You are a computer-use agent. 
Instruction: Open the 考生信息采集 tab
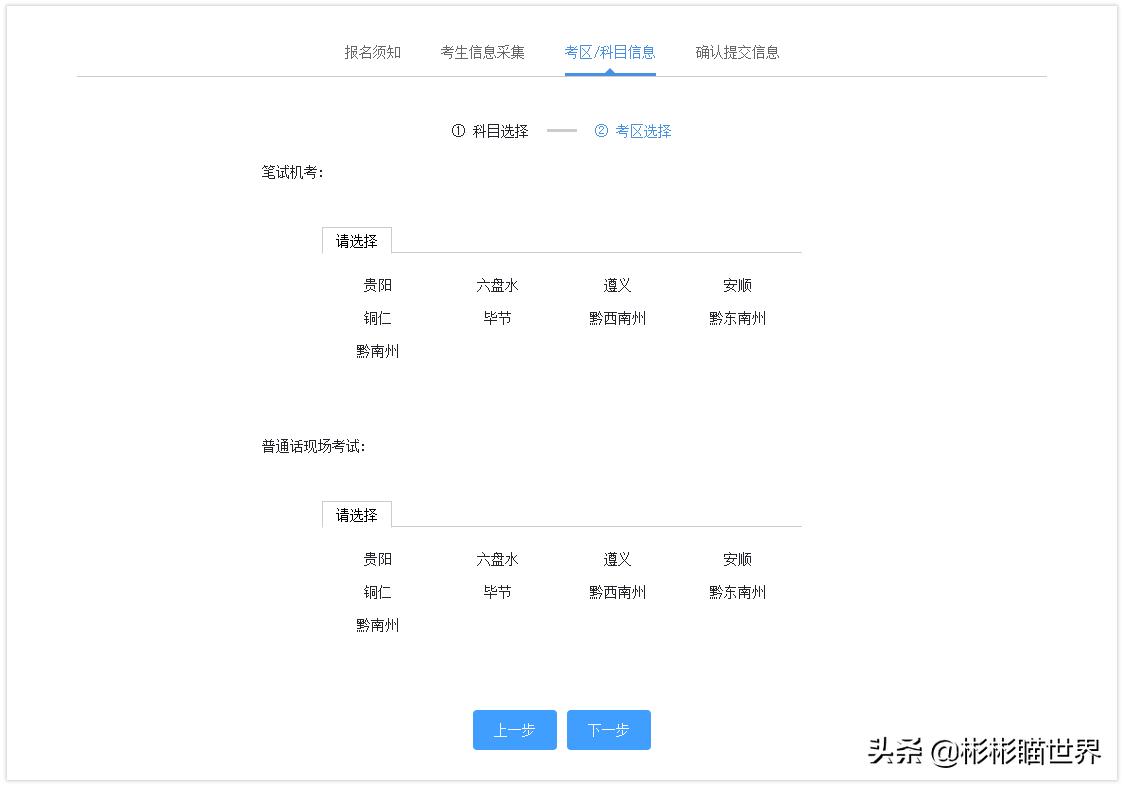(x=483, y=52)
